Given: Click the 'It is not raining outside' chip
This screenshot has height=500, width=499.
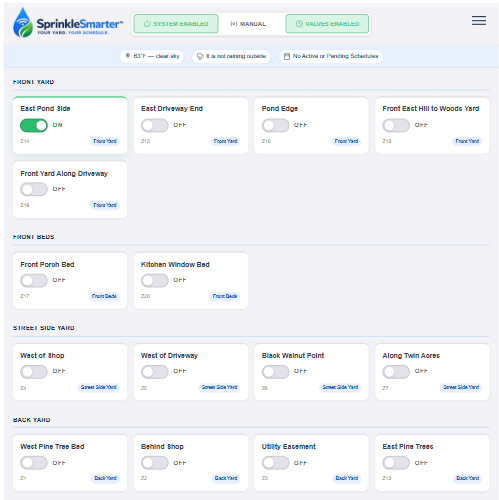Looking at the screenshot, I should point(231,56).
